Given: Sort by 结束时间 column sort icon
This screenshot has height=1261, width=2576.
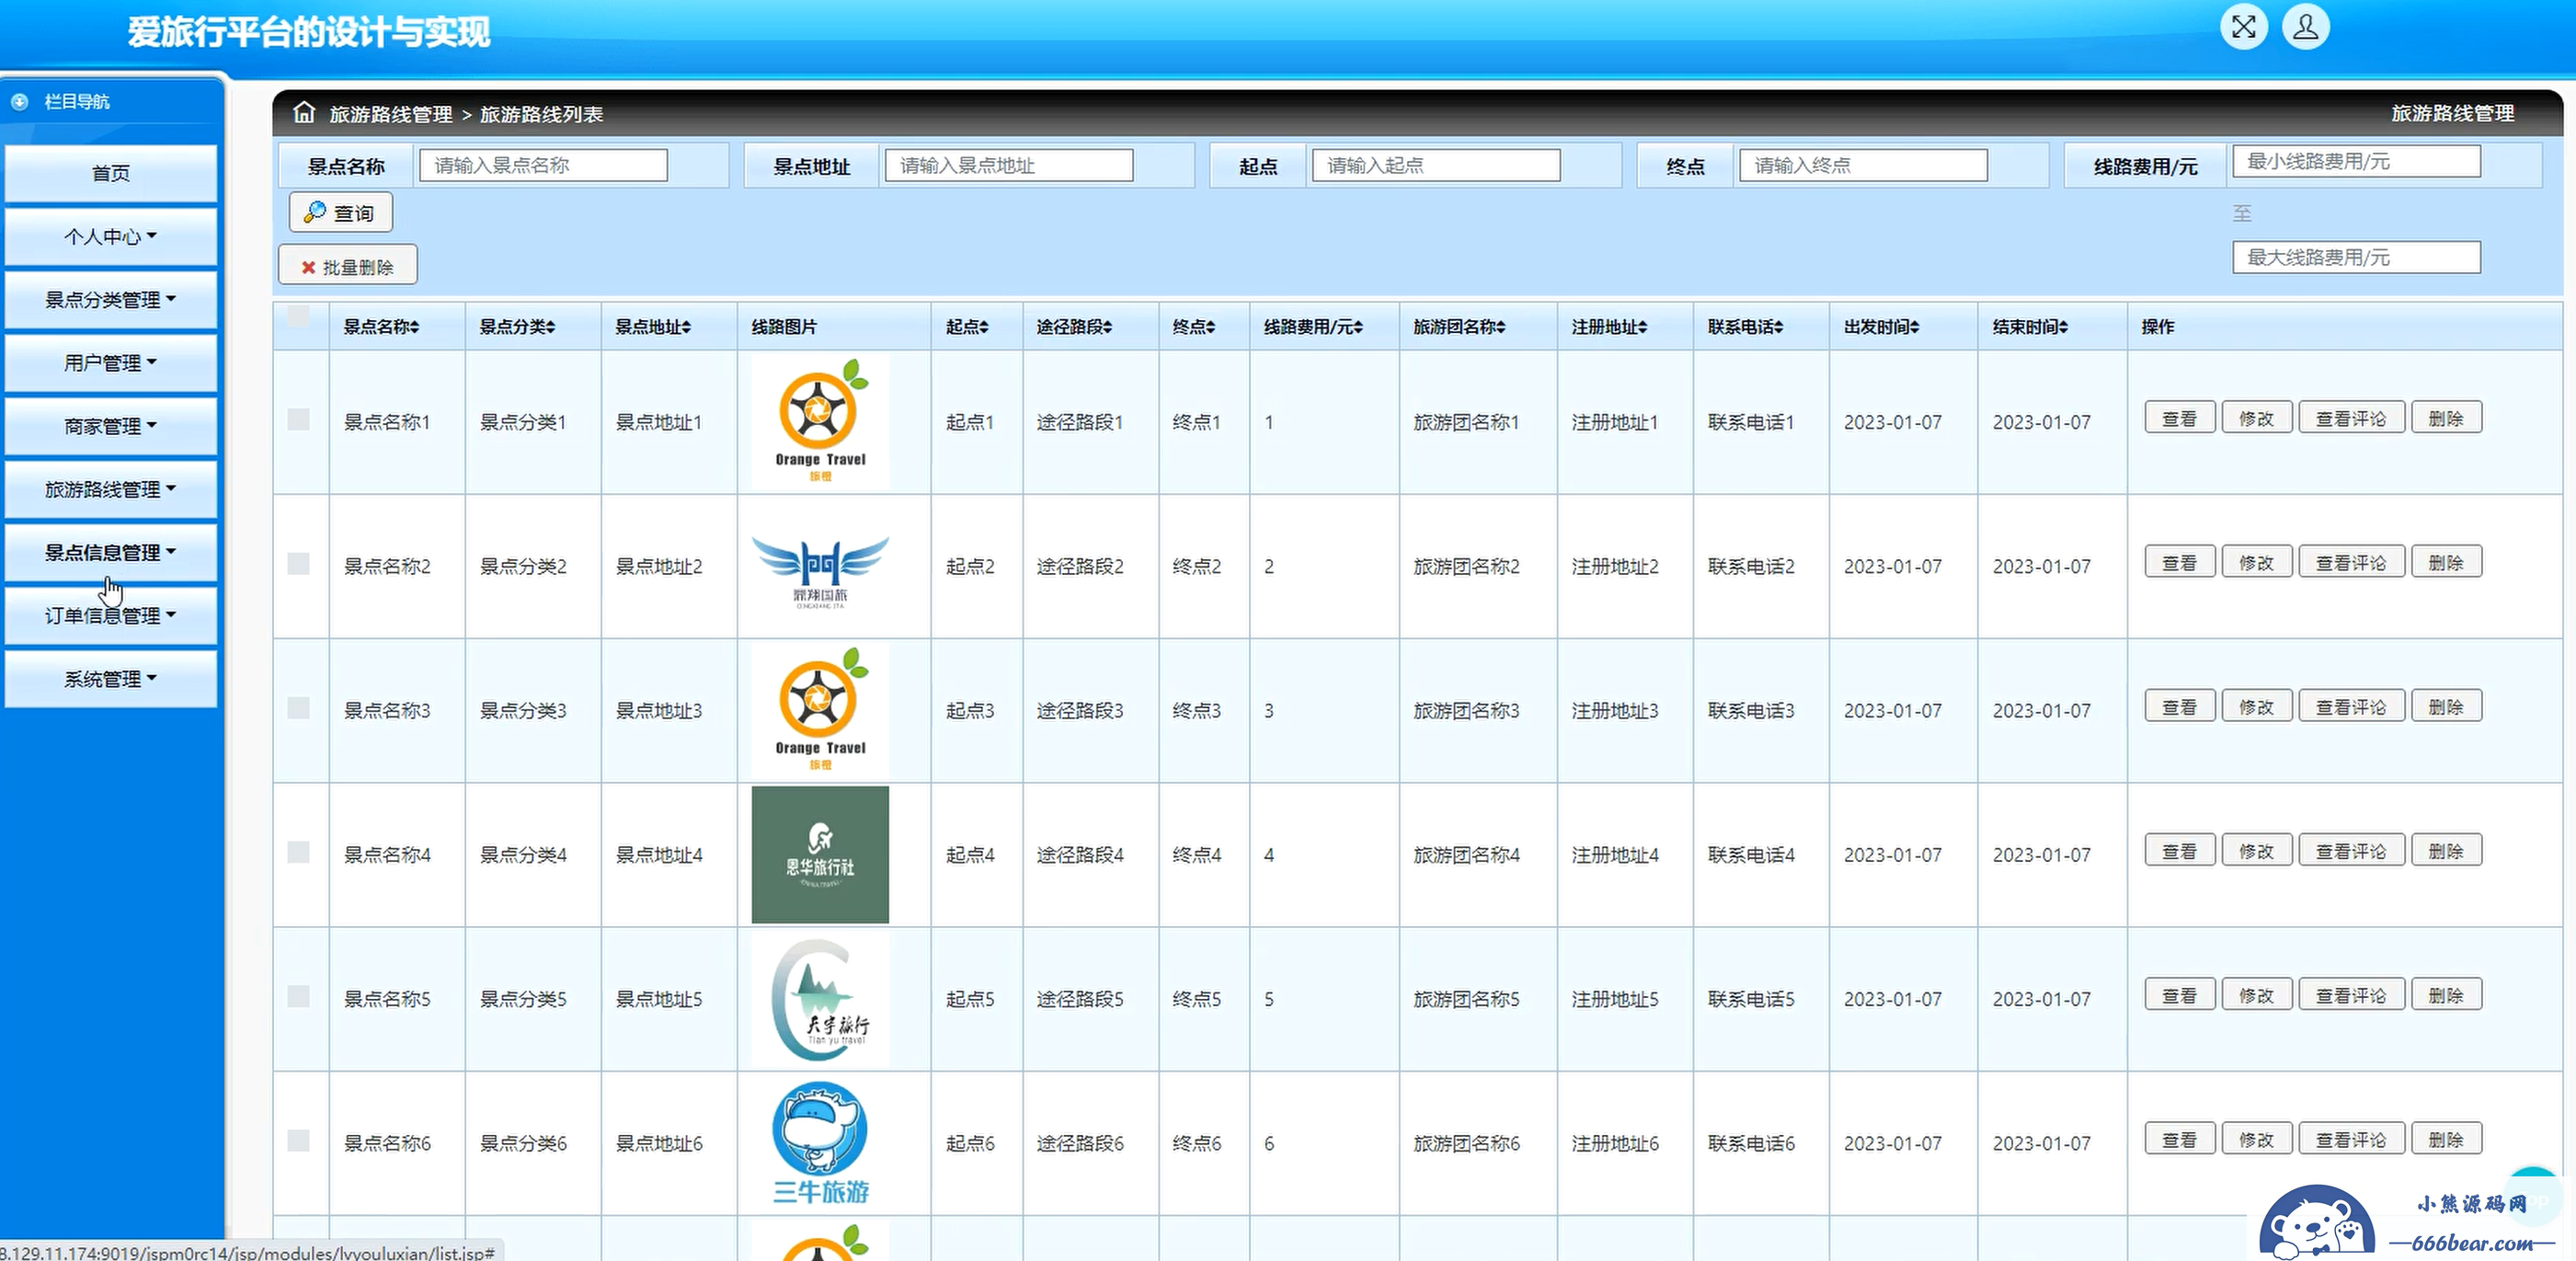Looking at the screenshot, I should [2063, 327].
